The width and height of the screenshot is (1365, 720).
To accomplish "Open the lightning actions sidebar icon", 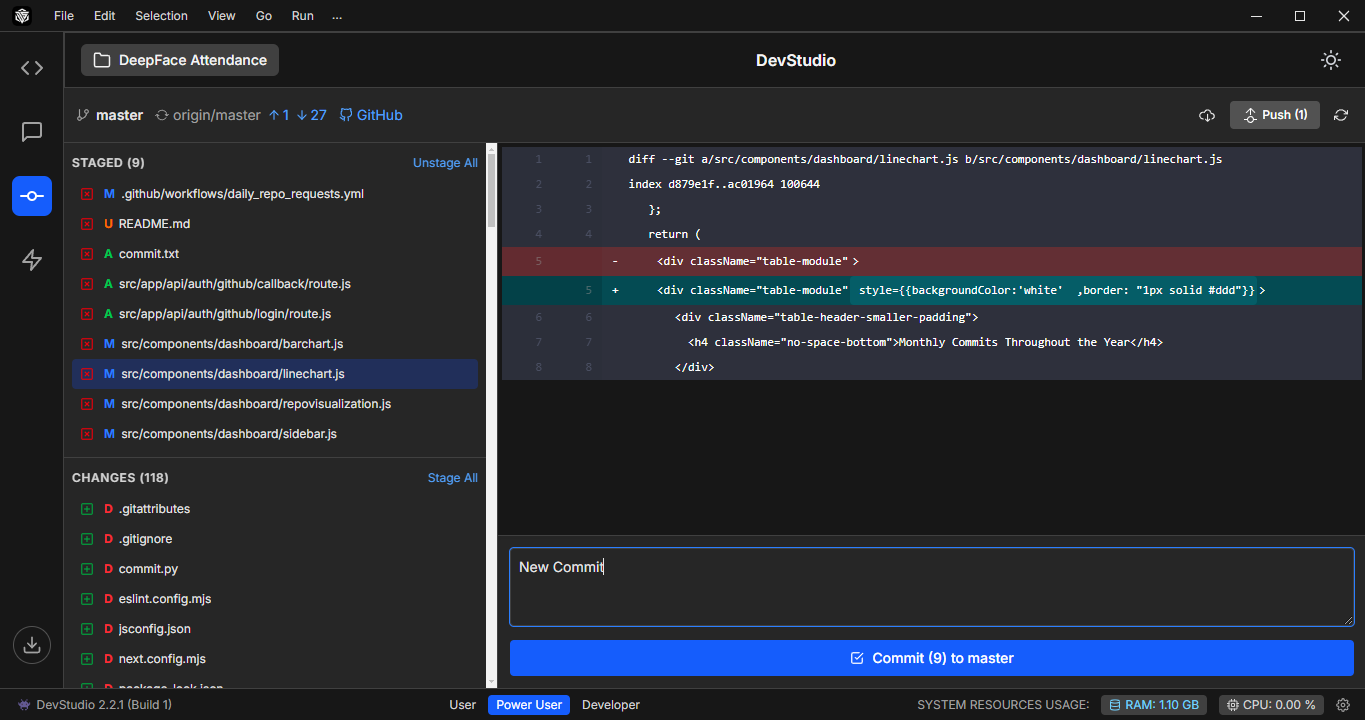I will pyautogui.click(x=32, y=260).
